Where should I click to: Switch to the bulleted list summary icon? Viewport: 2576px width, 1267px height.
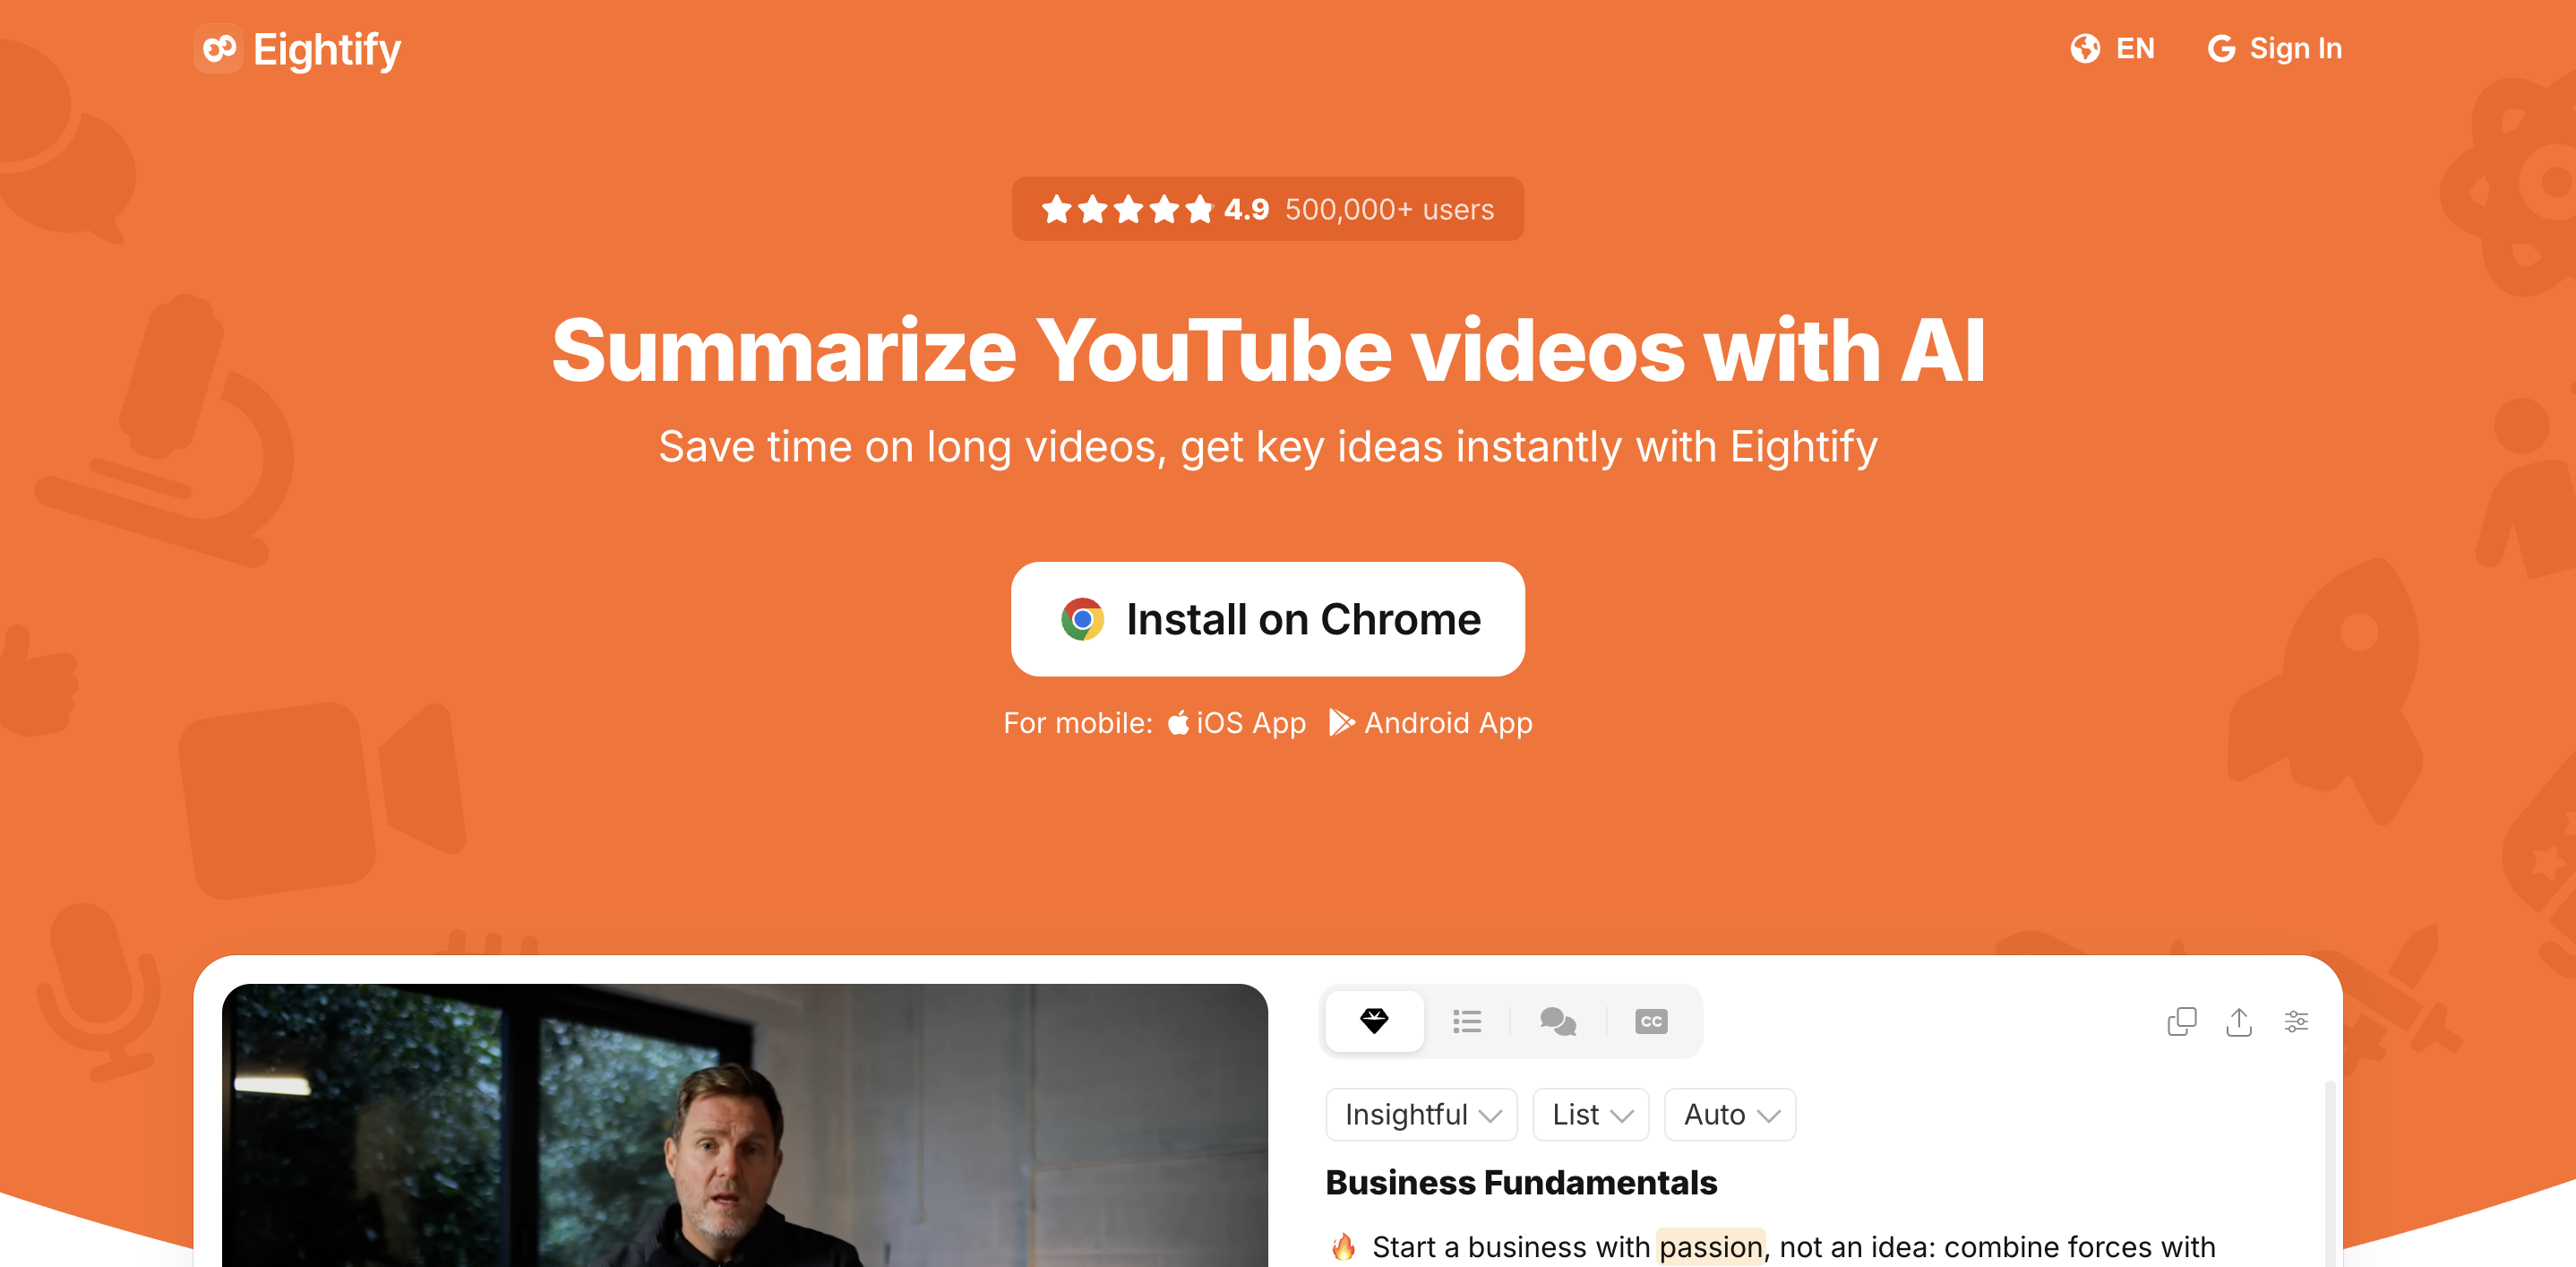(1467, 1021)
